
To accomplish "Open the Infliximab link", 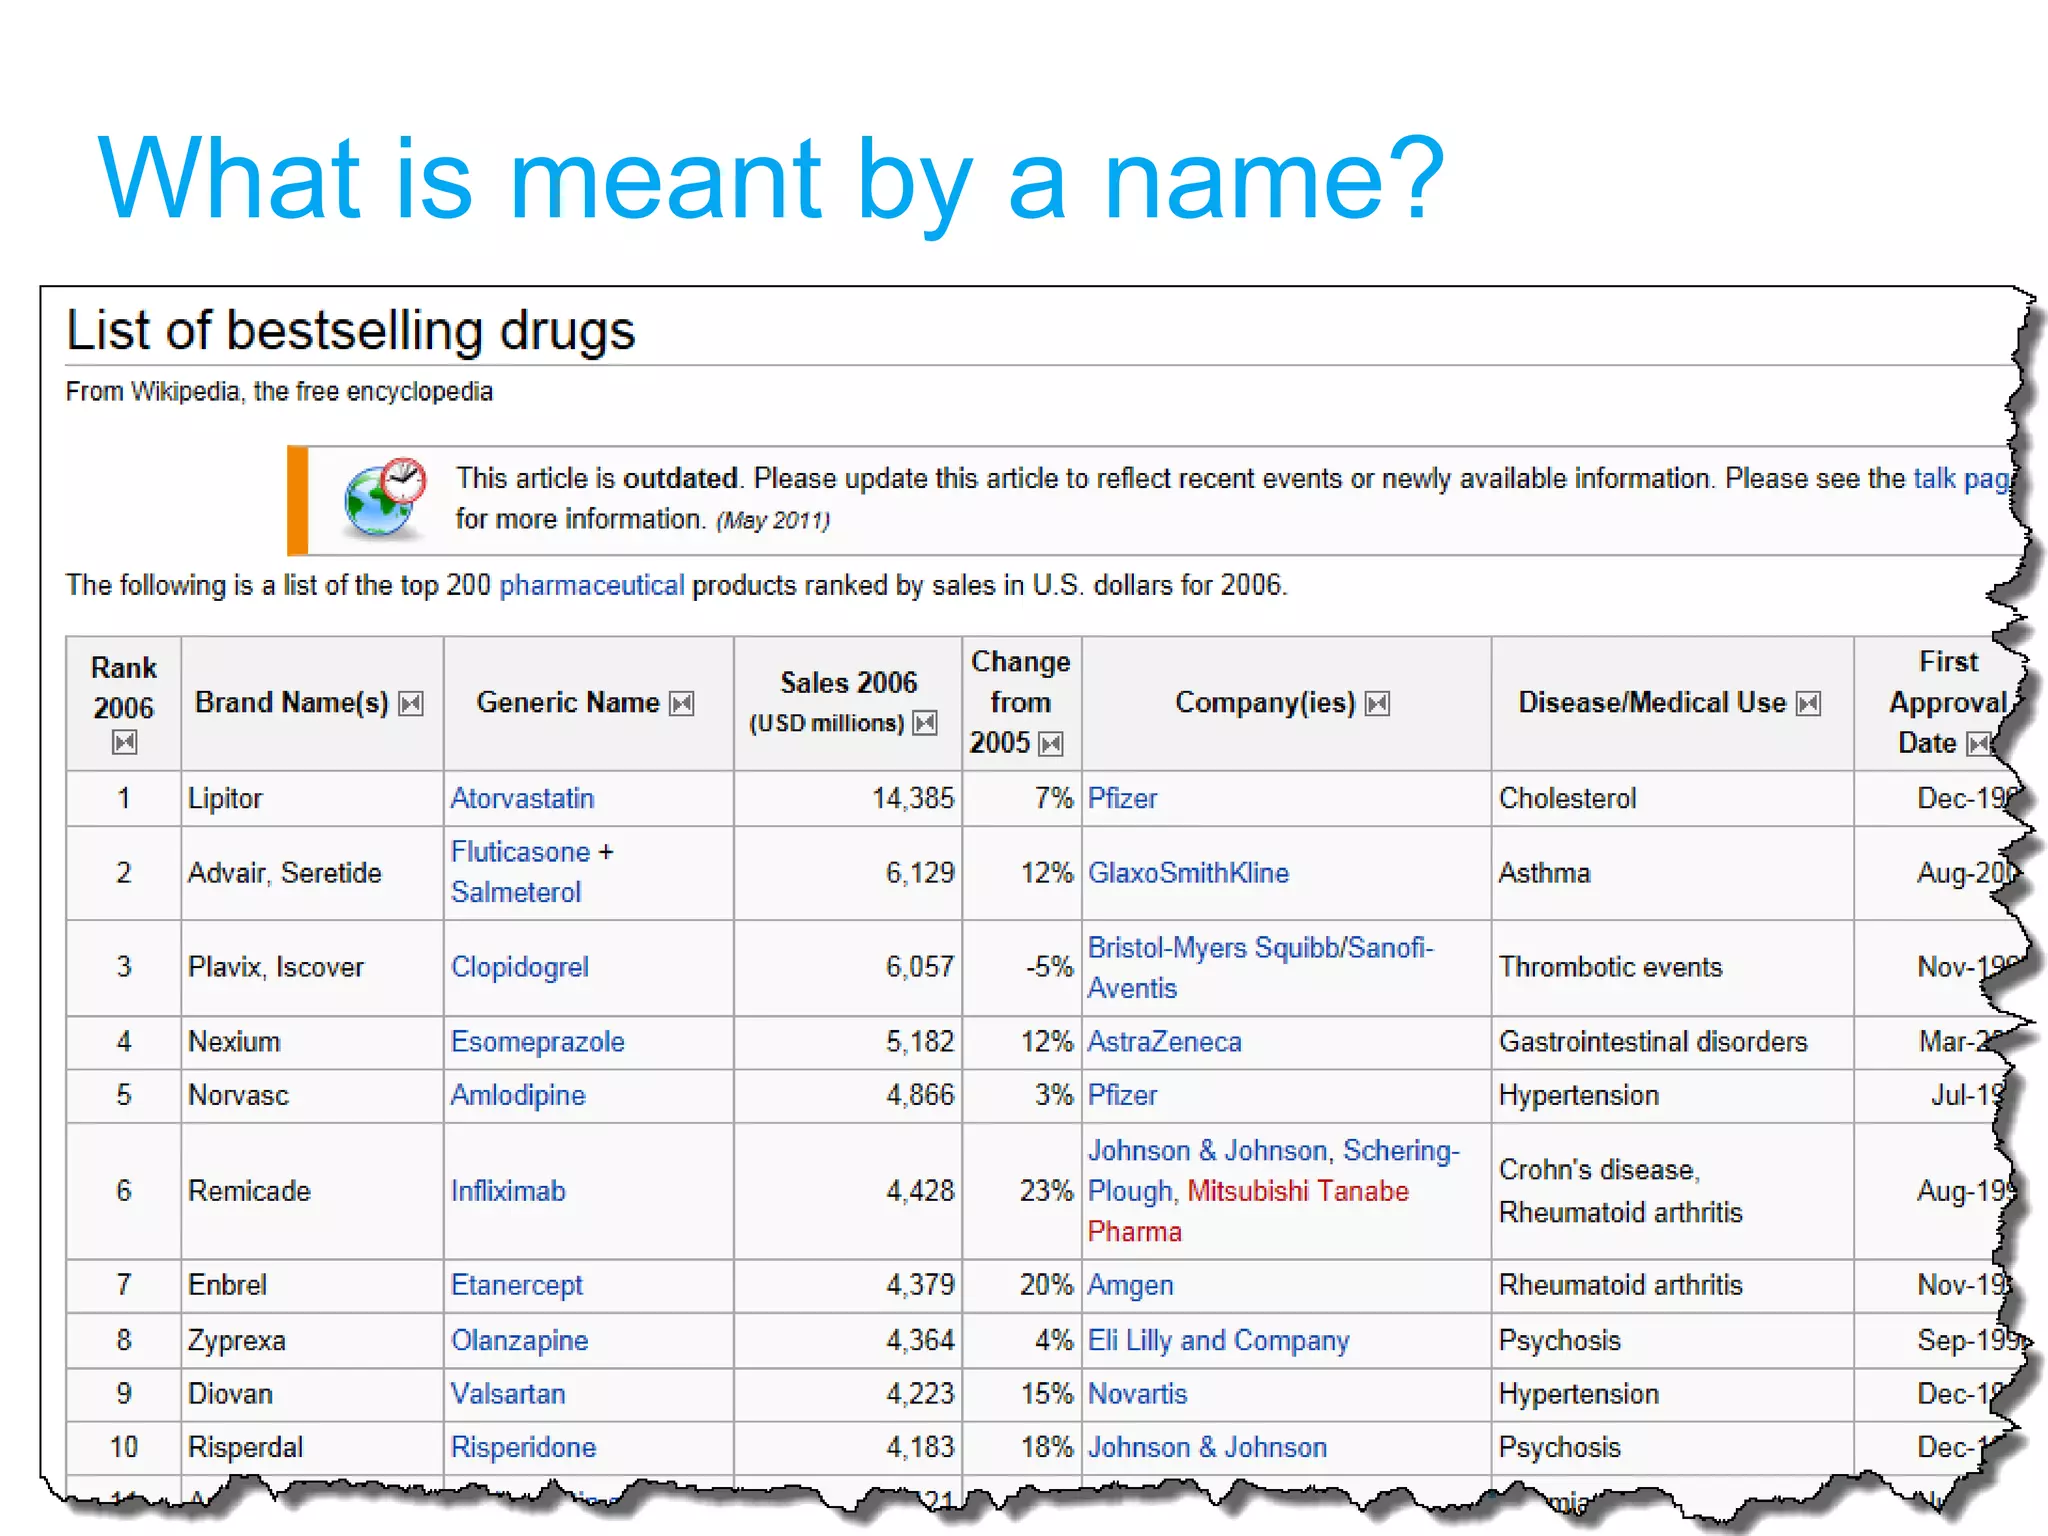I will [508, 1191].
